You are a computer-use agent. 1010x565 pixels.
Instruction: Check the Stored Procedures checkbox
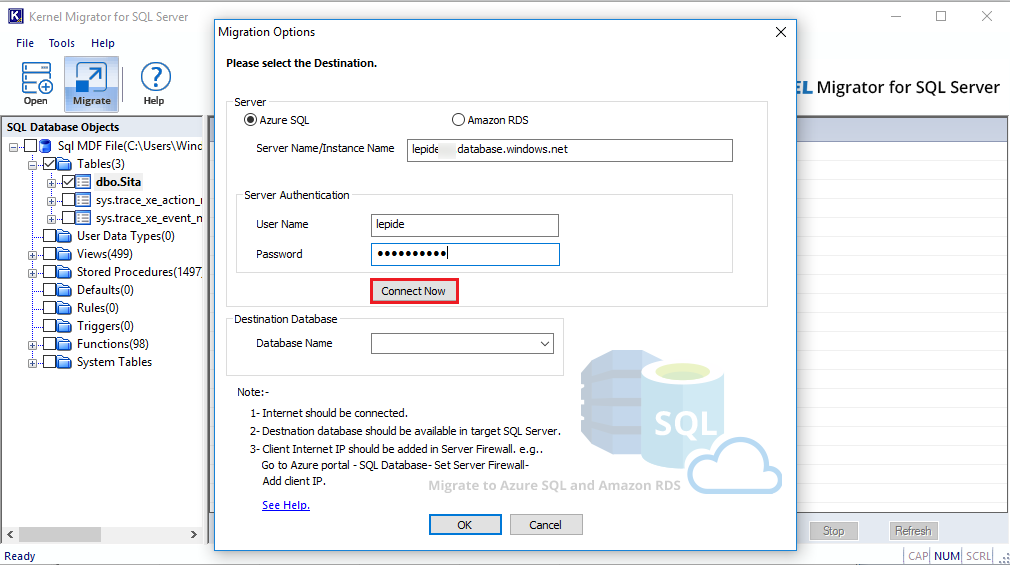pos(49,273)
